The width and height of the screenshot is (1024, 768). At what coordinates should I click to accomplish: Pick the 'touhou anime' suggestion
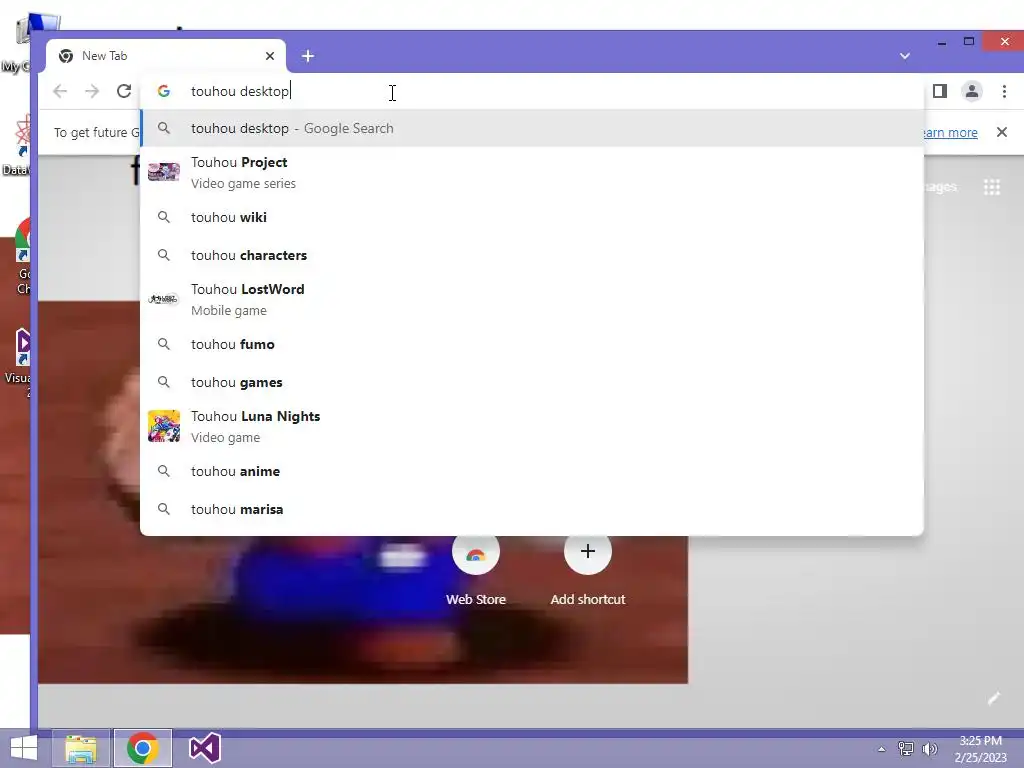pyautogui.click(x=532, y=472)
